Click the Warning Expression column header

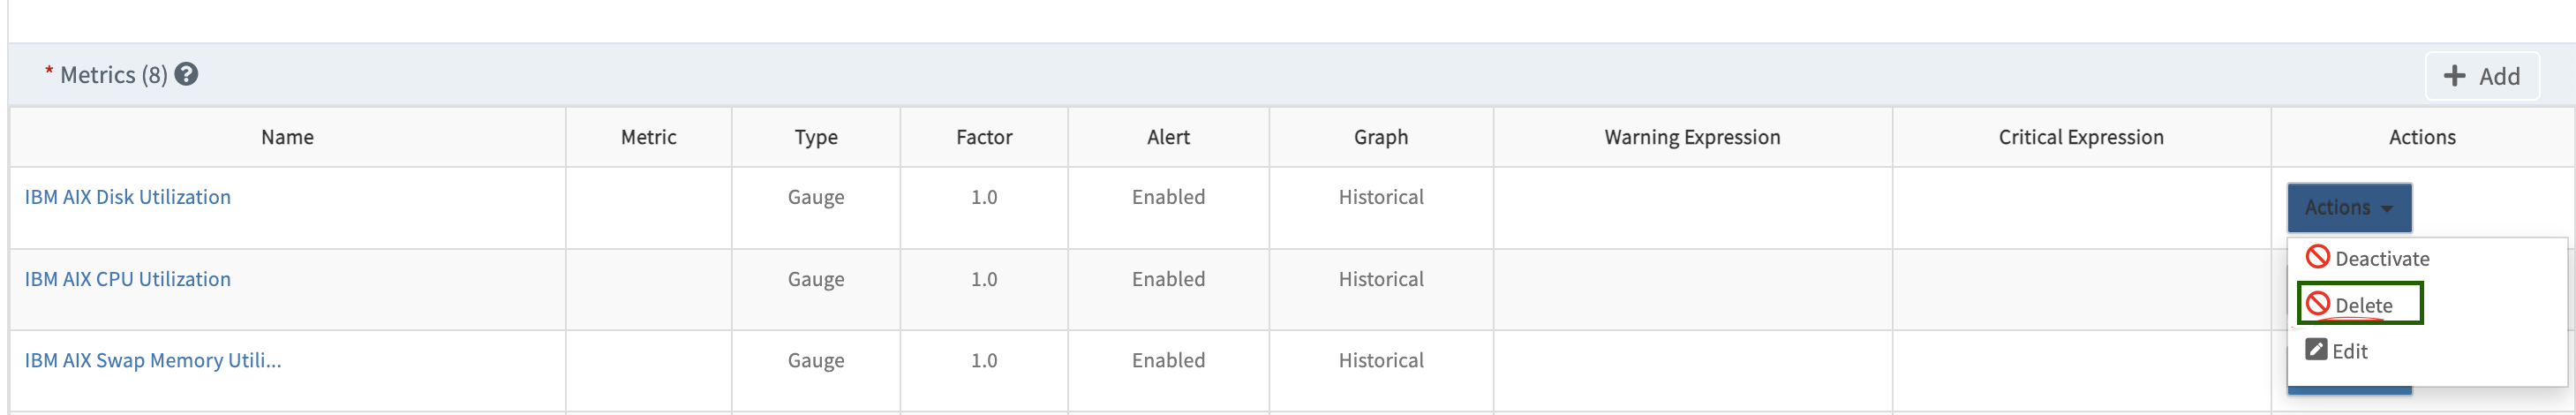(x=1692, y=137)
